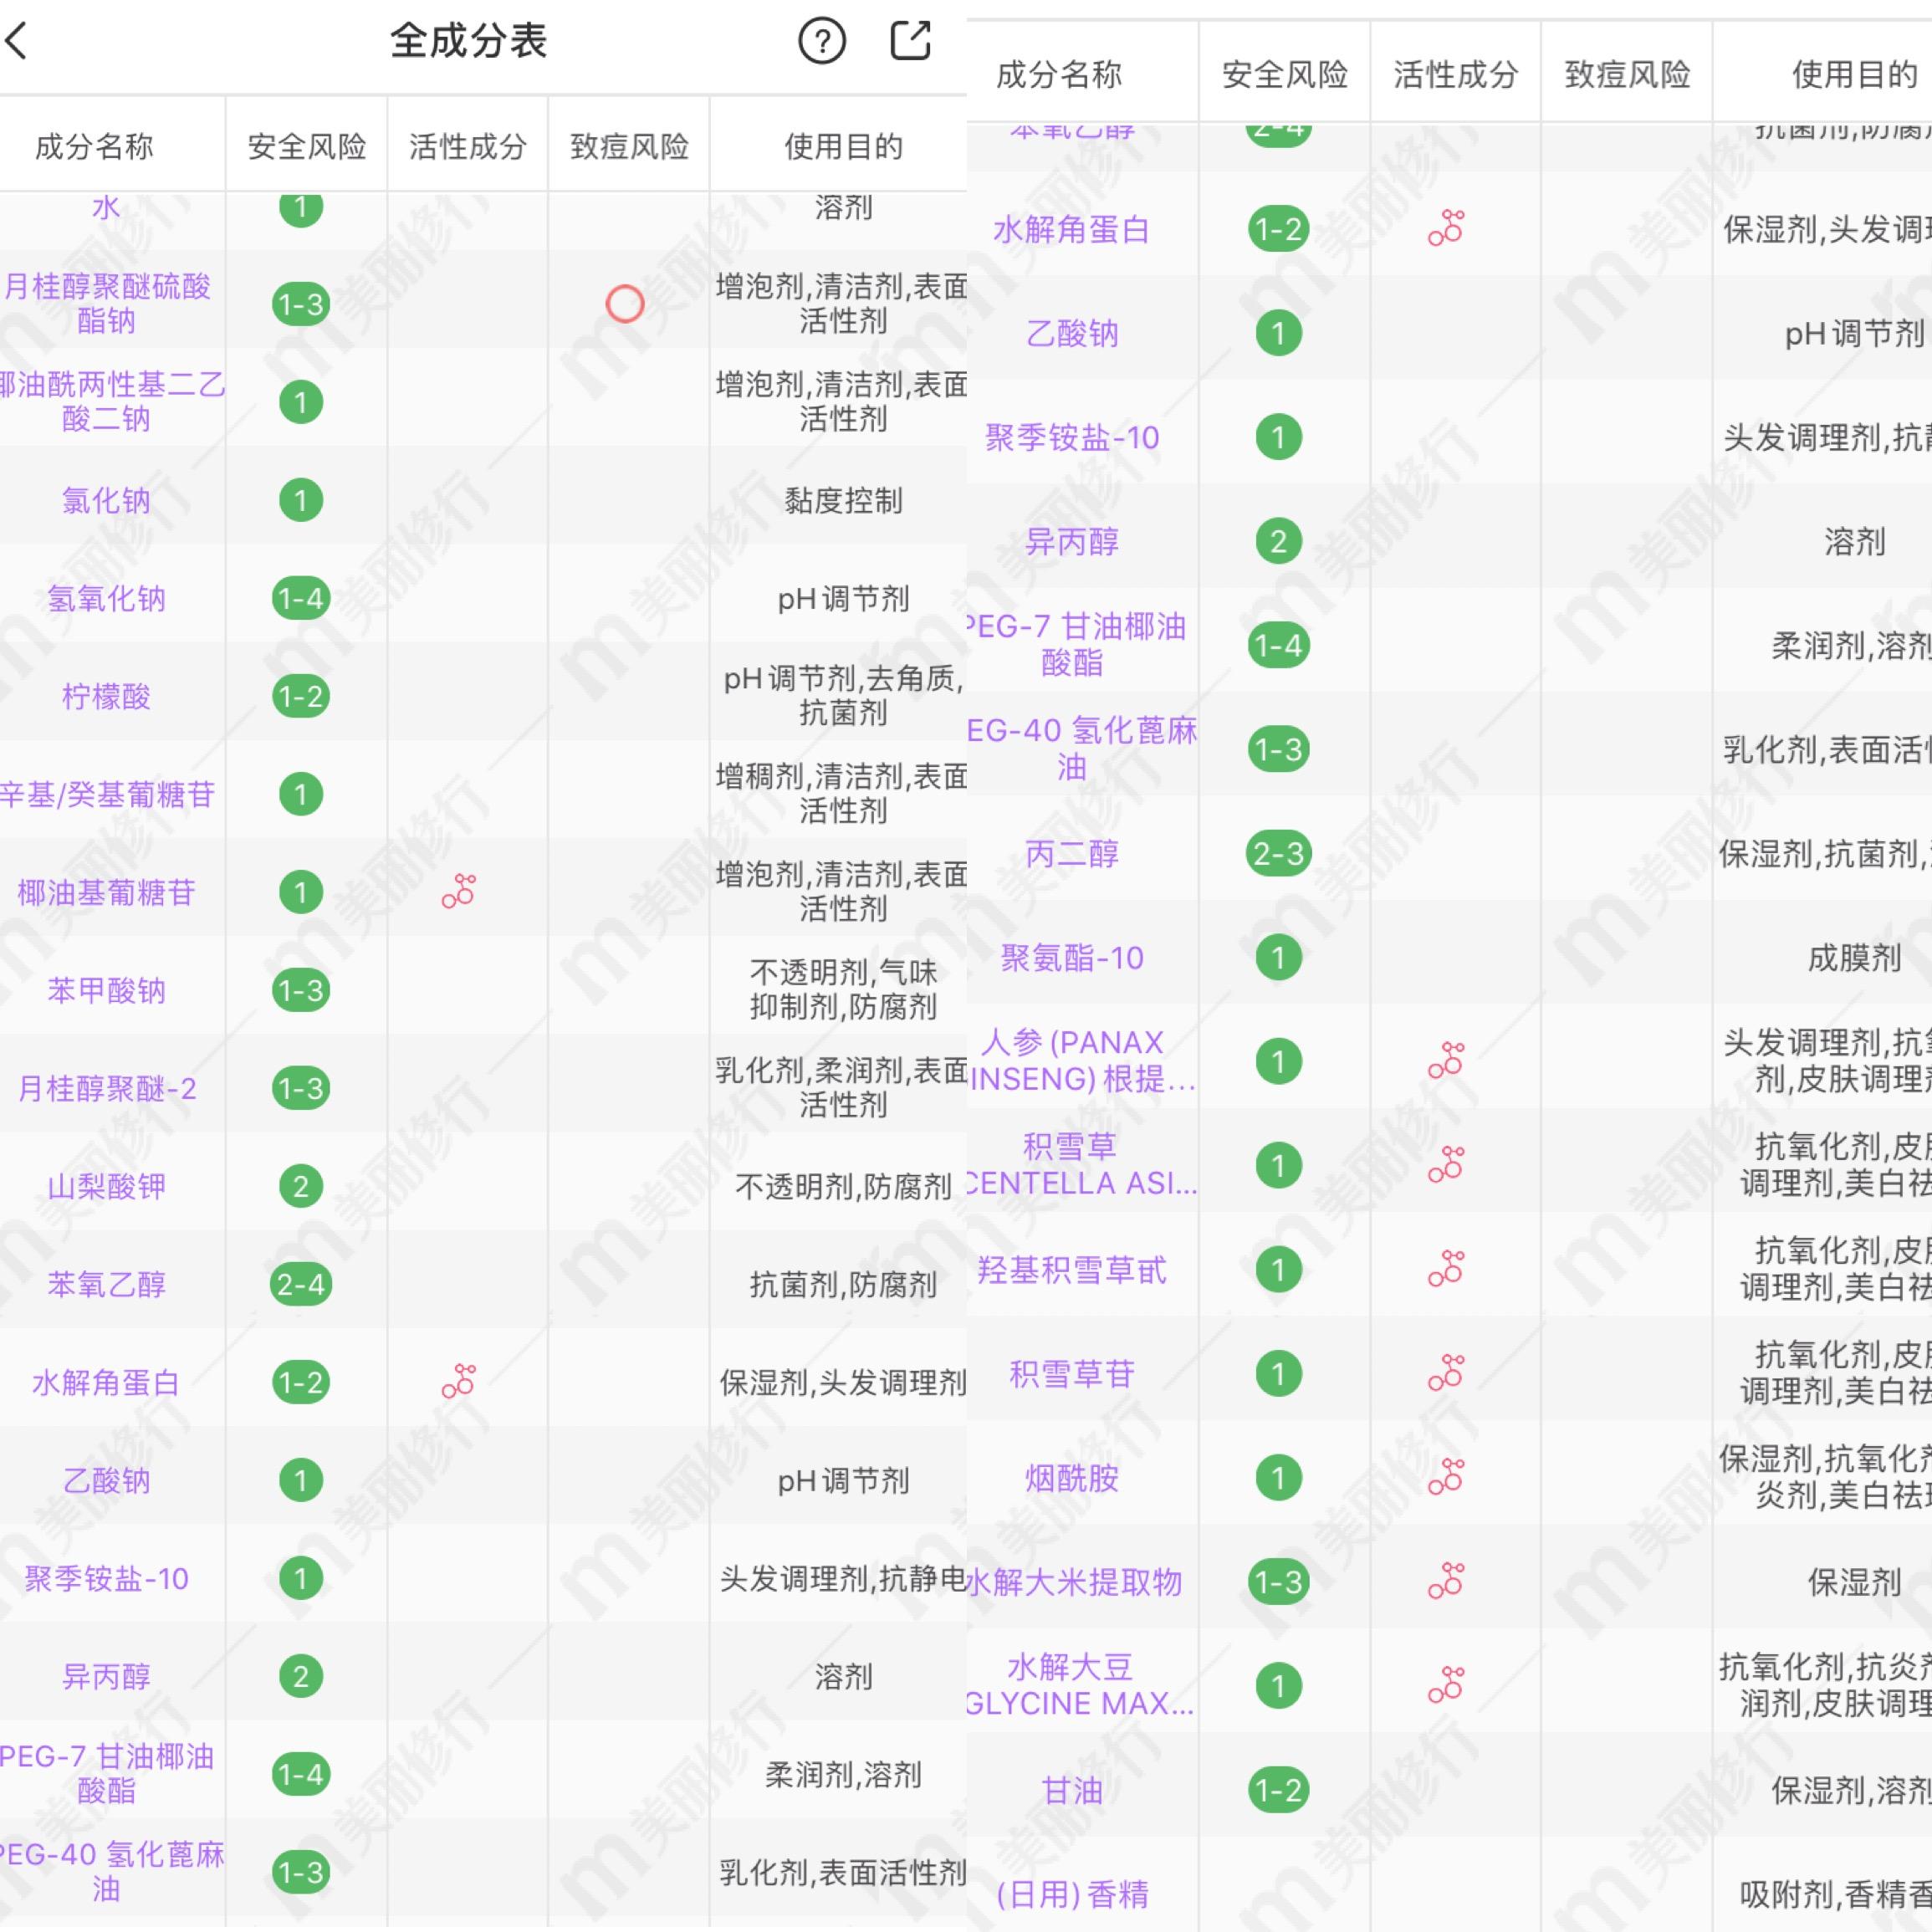1932x1932 pixels.
Task: Click the back arrow at top left
Action: (16, 42)
